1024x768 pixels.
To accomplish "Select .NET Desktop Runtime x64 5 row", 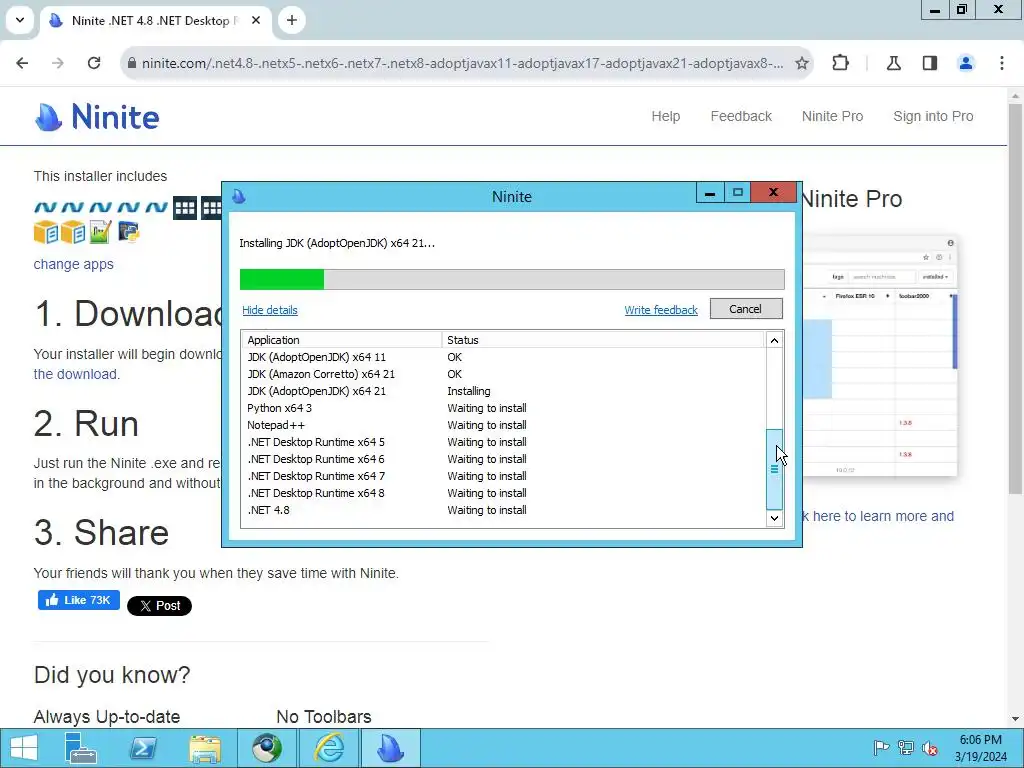I will point(504,442).
